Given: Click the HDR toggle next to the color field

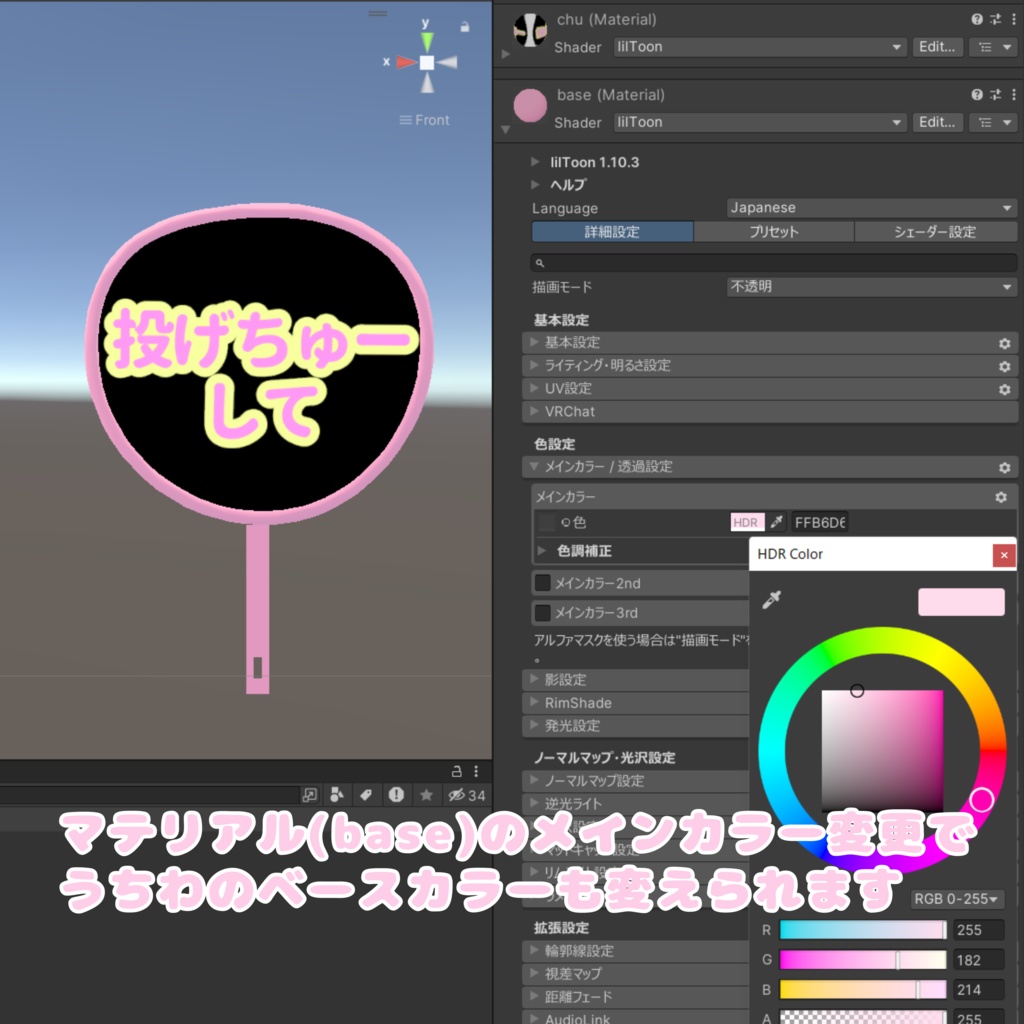Looking at the screenshot, I should pos(747,522).
